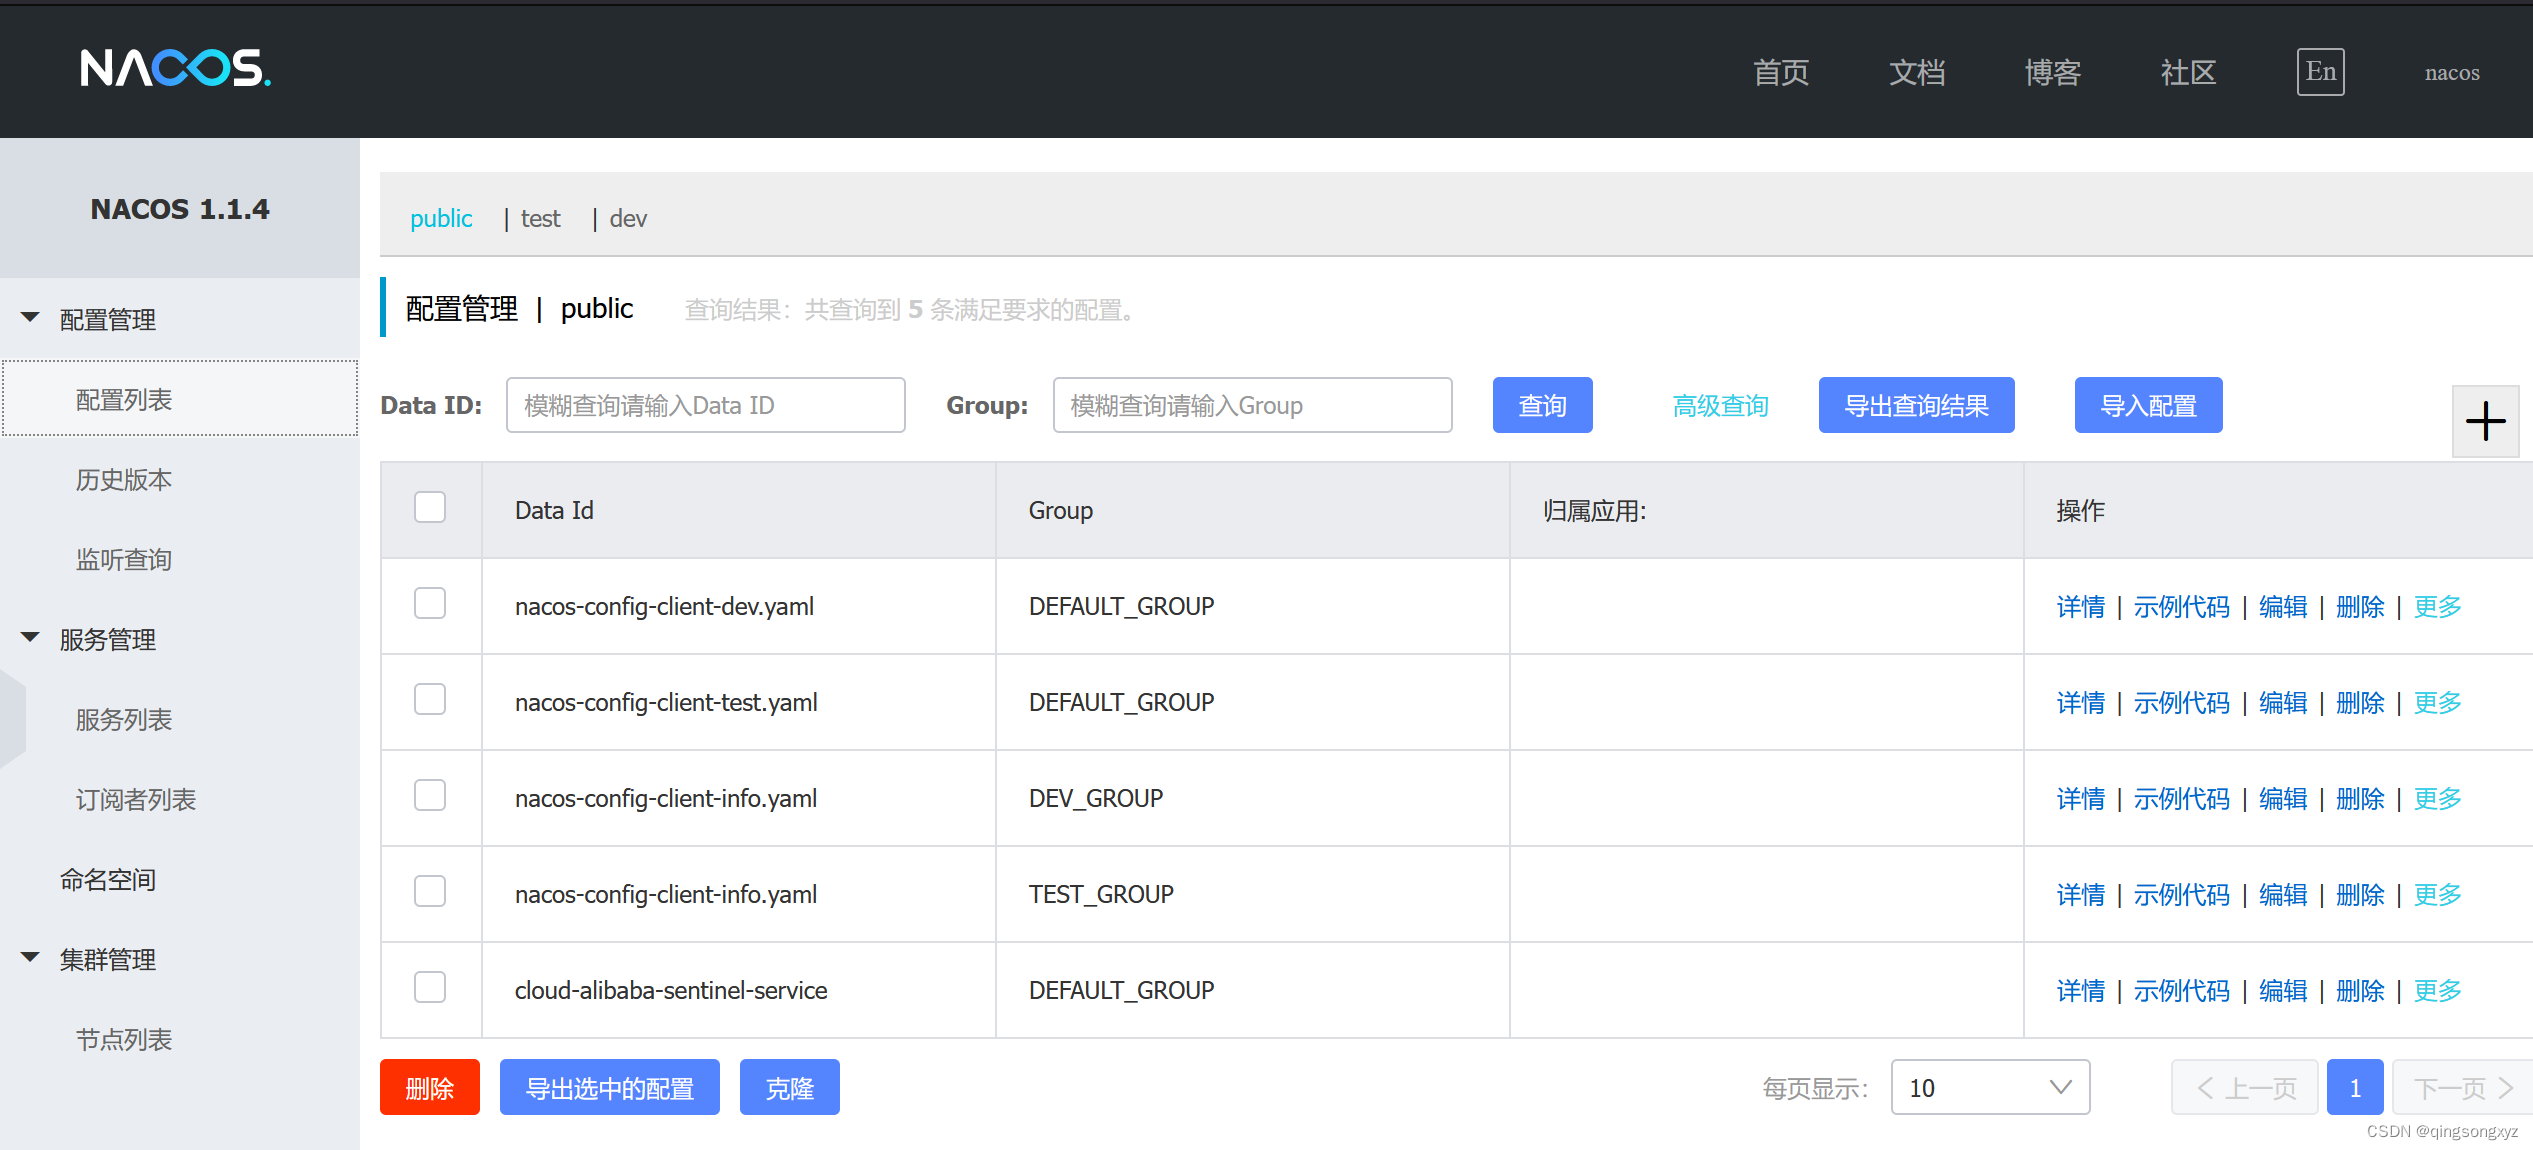Toggle the select-all checkbox in table header
Viewport: 2533px width, 1150px height.
click(430, 508)
